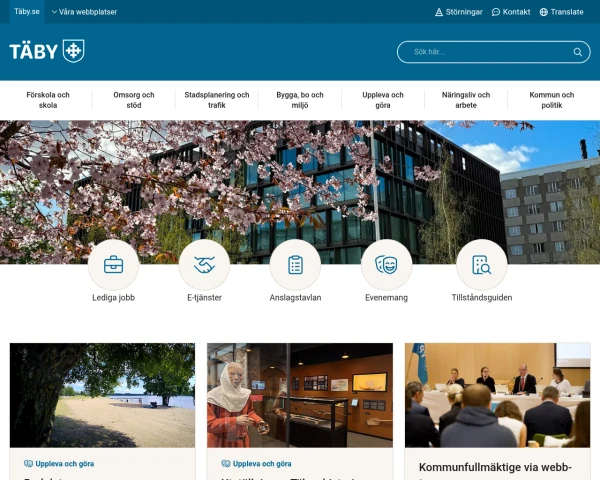Screen dimensions: 600x480
Task: Open the Evenemang theater masks icon
Action: click(x=386, y=265)
